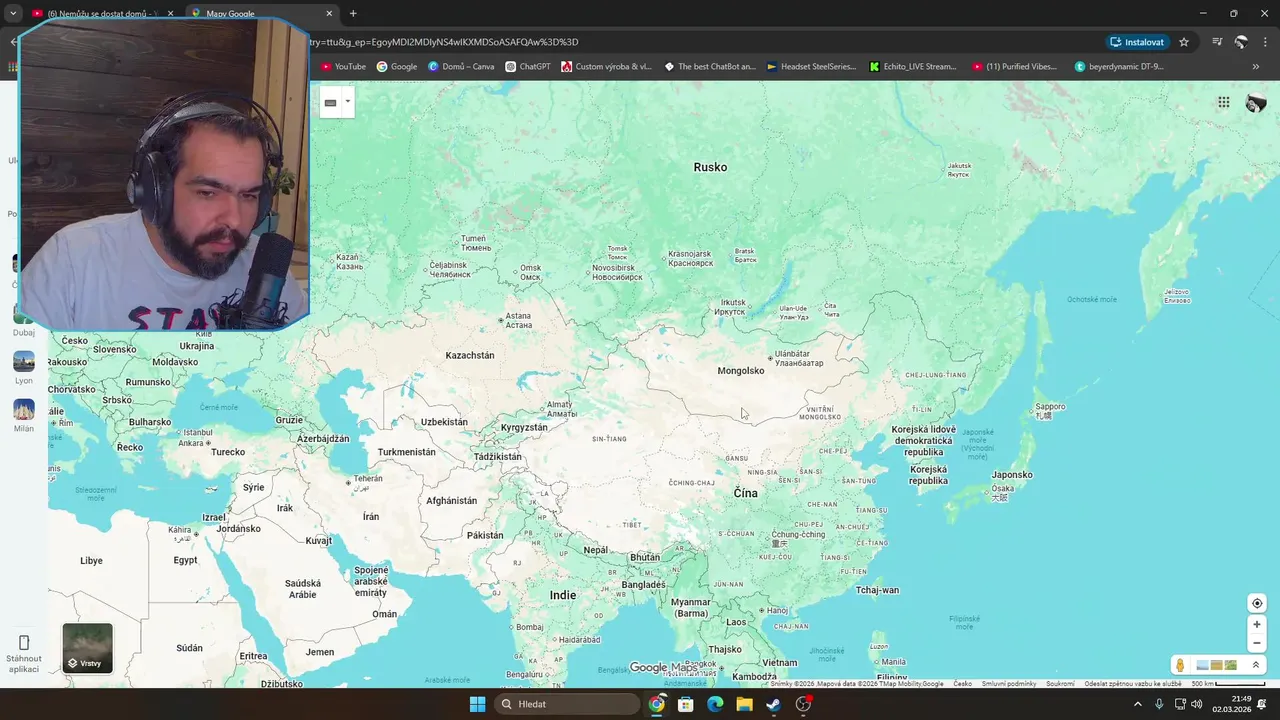Open the Windows Start menu
Image resolution: width=1280 pixels, height=720 pixels.
pyautogui.click(x=477, y=704)
